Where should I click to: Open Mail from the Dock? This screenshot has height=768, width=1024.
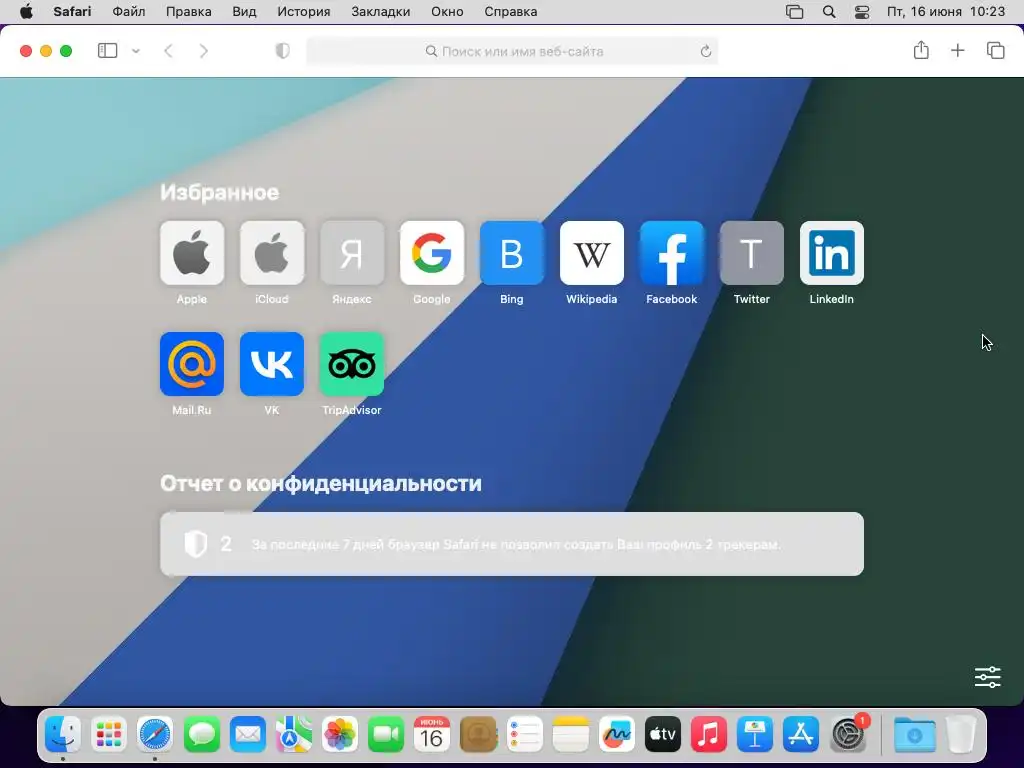[248, 735]
